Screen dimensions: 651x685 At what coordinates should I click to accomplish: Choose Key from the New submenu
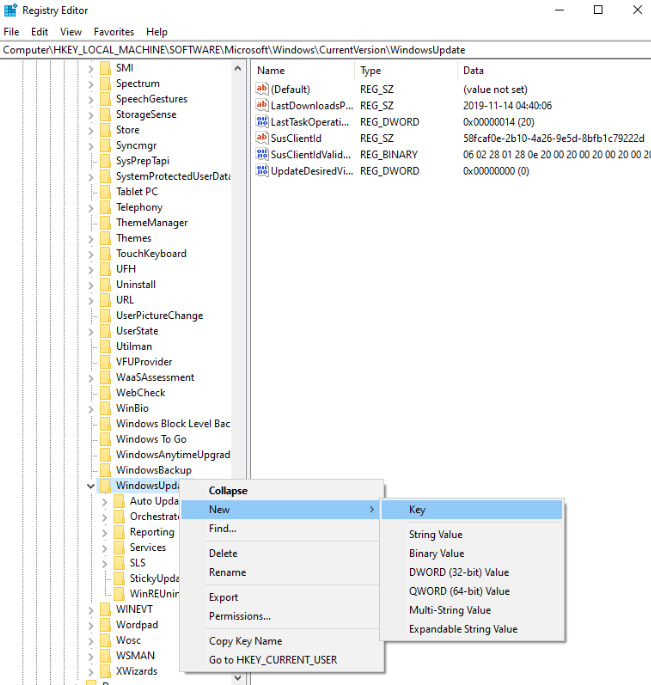pos(417,510)
